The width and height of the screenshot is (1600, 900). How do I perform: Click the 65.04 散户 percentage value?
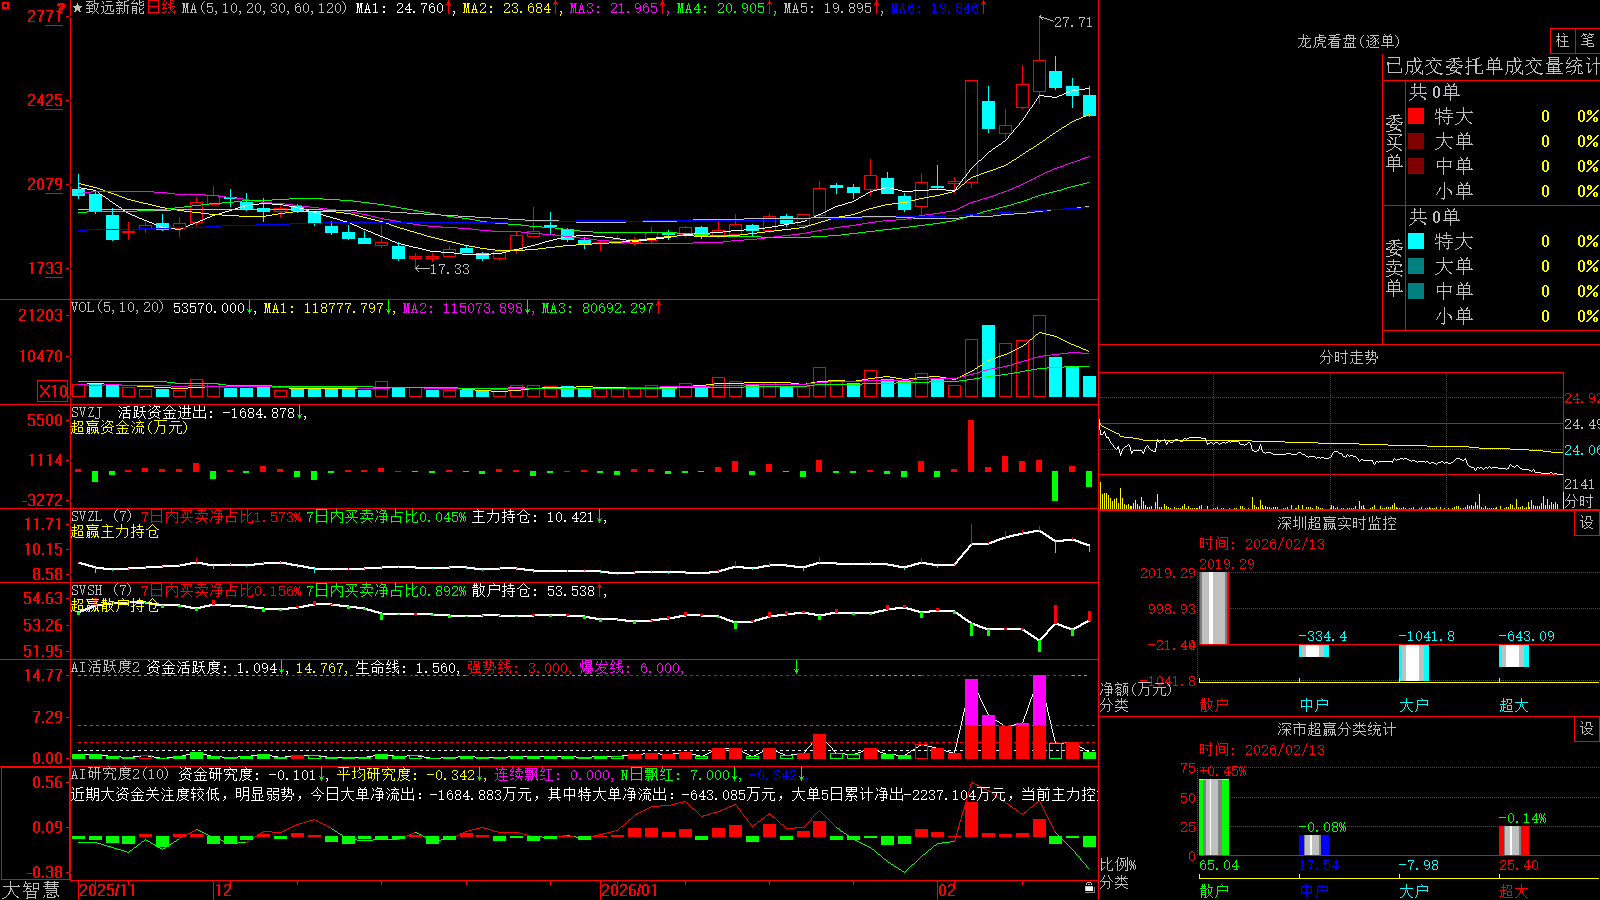(x=1219, y=865)
